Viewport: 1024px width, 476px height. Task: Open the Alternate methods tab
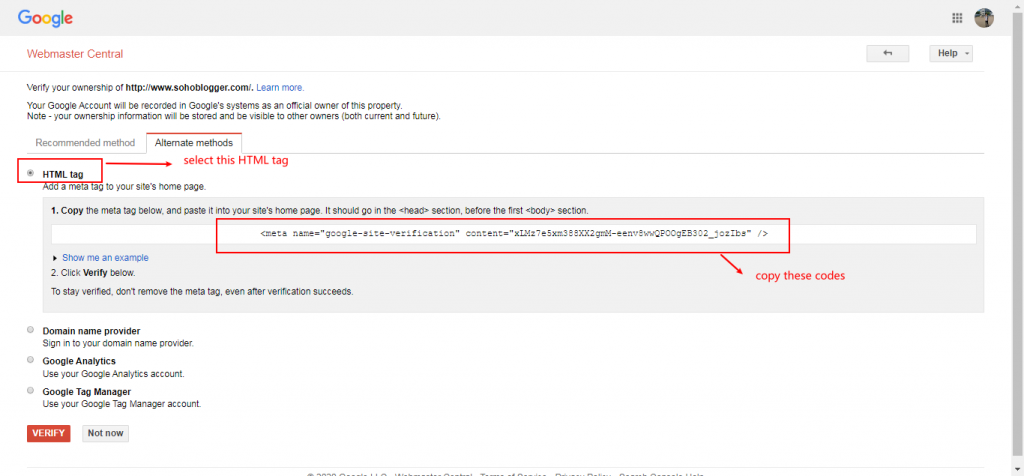pos(193,143)
